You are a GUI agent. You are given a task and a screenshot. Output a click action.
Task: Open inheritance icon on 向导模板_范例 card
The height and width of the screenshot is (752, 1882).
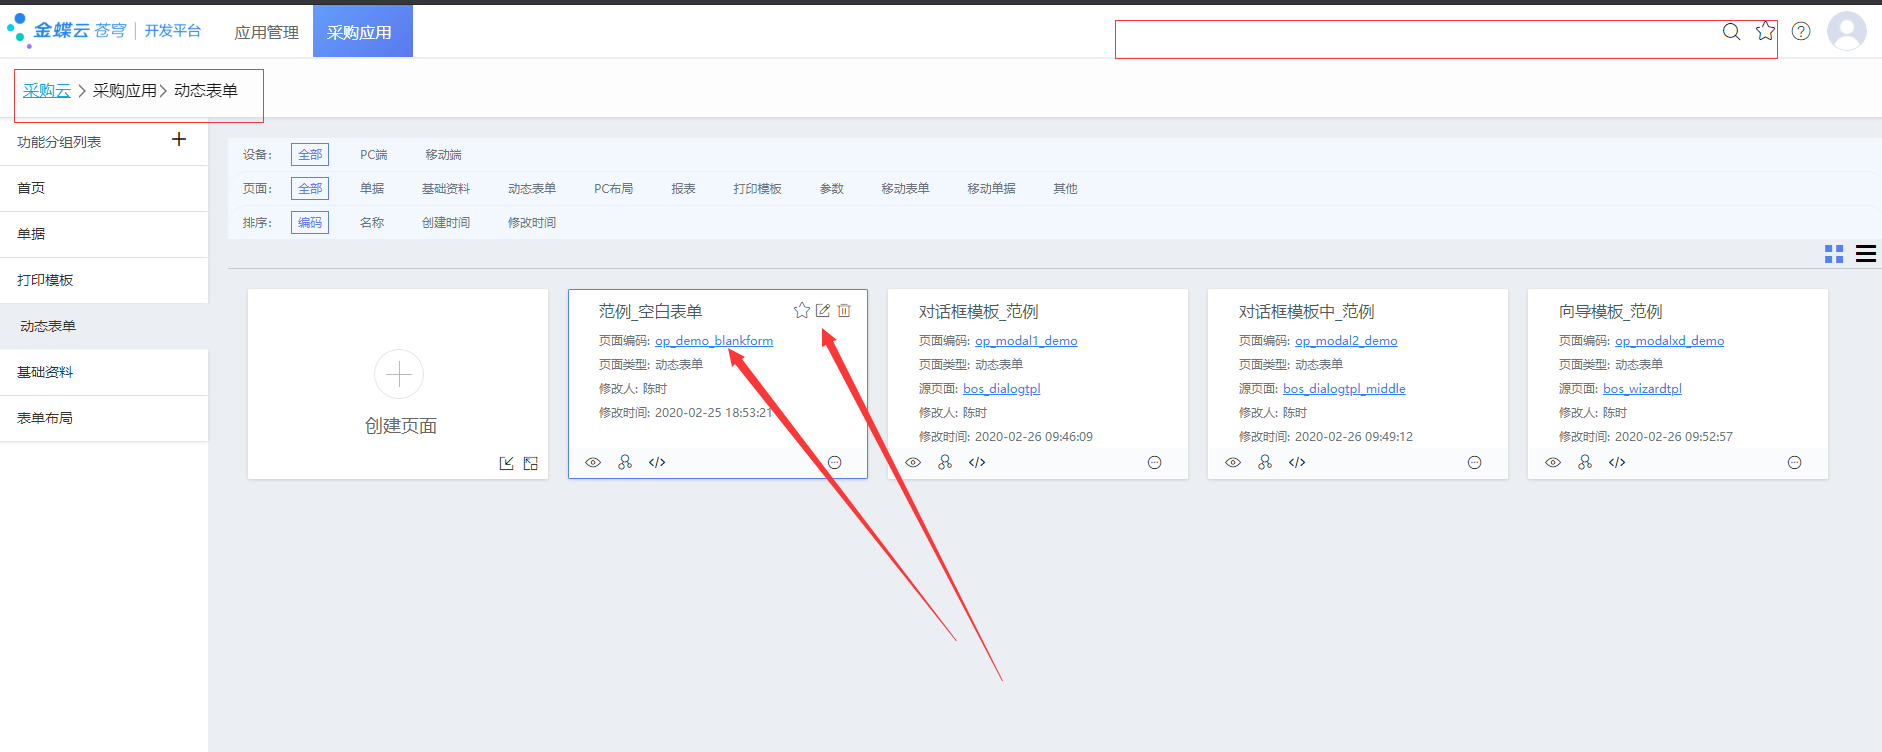tap(1585, 462)
